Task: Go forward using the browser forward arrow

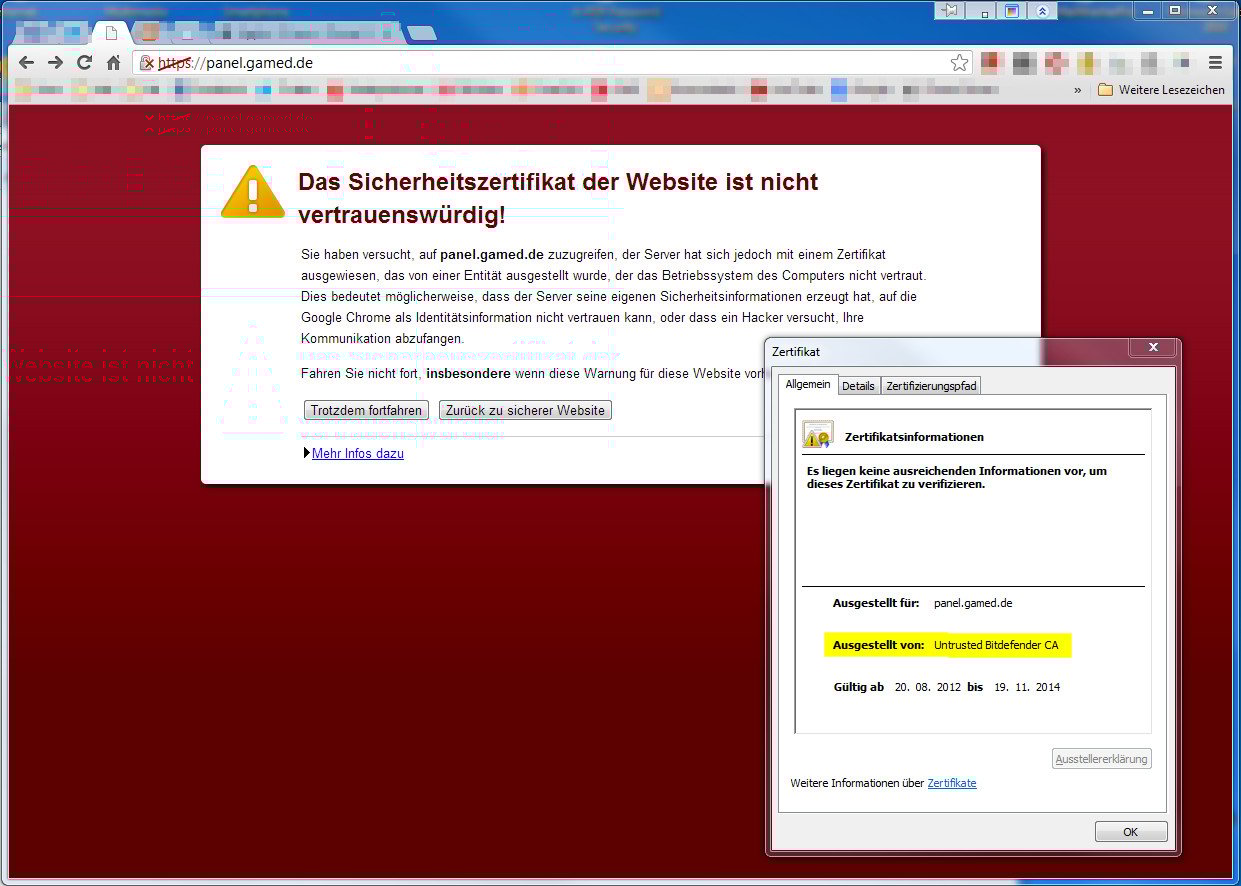Action: point(56,63)
